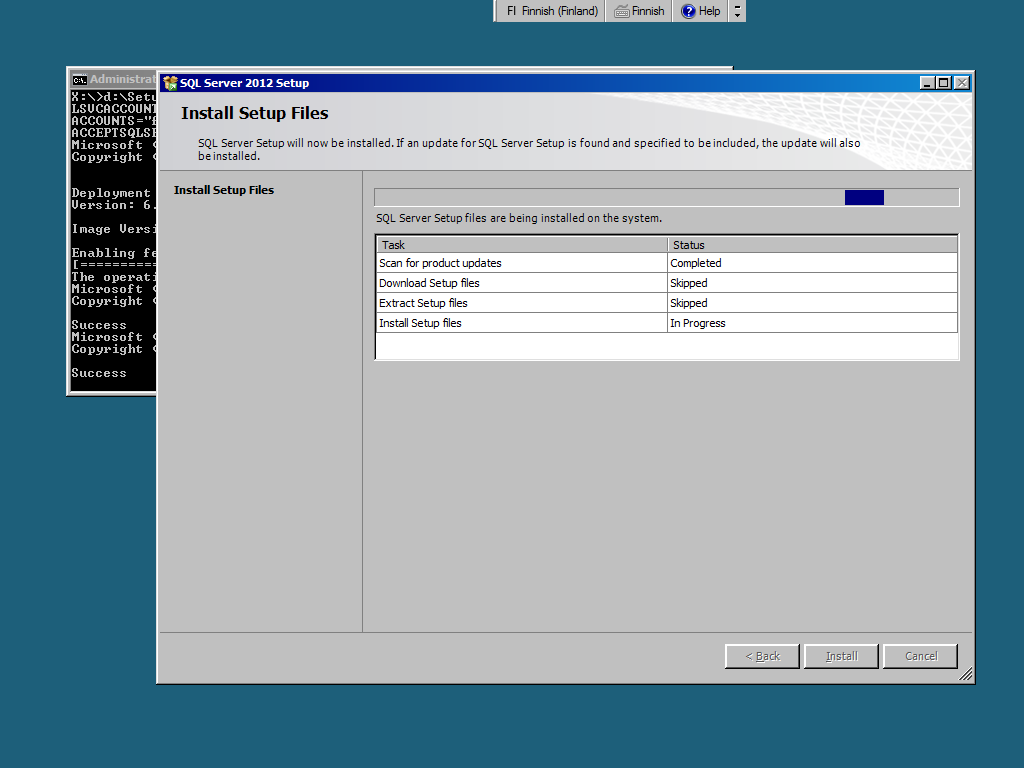
Task: Close the SQL Server 2012 Setup window
Action: pyautogui.click(x=961, y=83)
